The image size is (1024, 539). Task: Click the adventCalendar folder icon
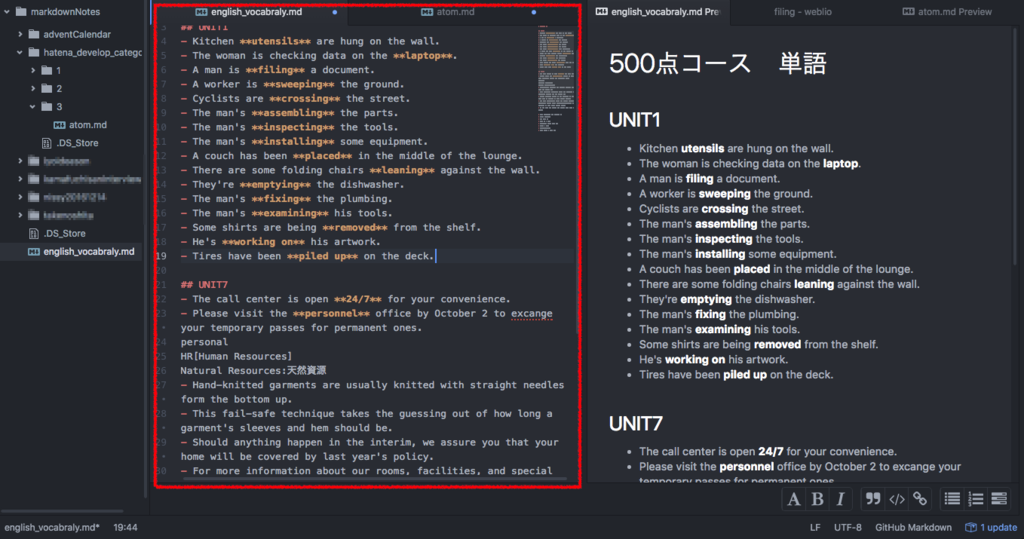click(34, 34)
